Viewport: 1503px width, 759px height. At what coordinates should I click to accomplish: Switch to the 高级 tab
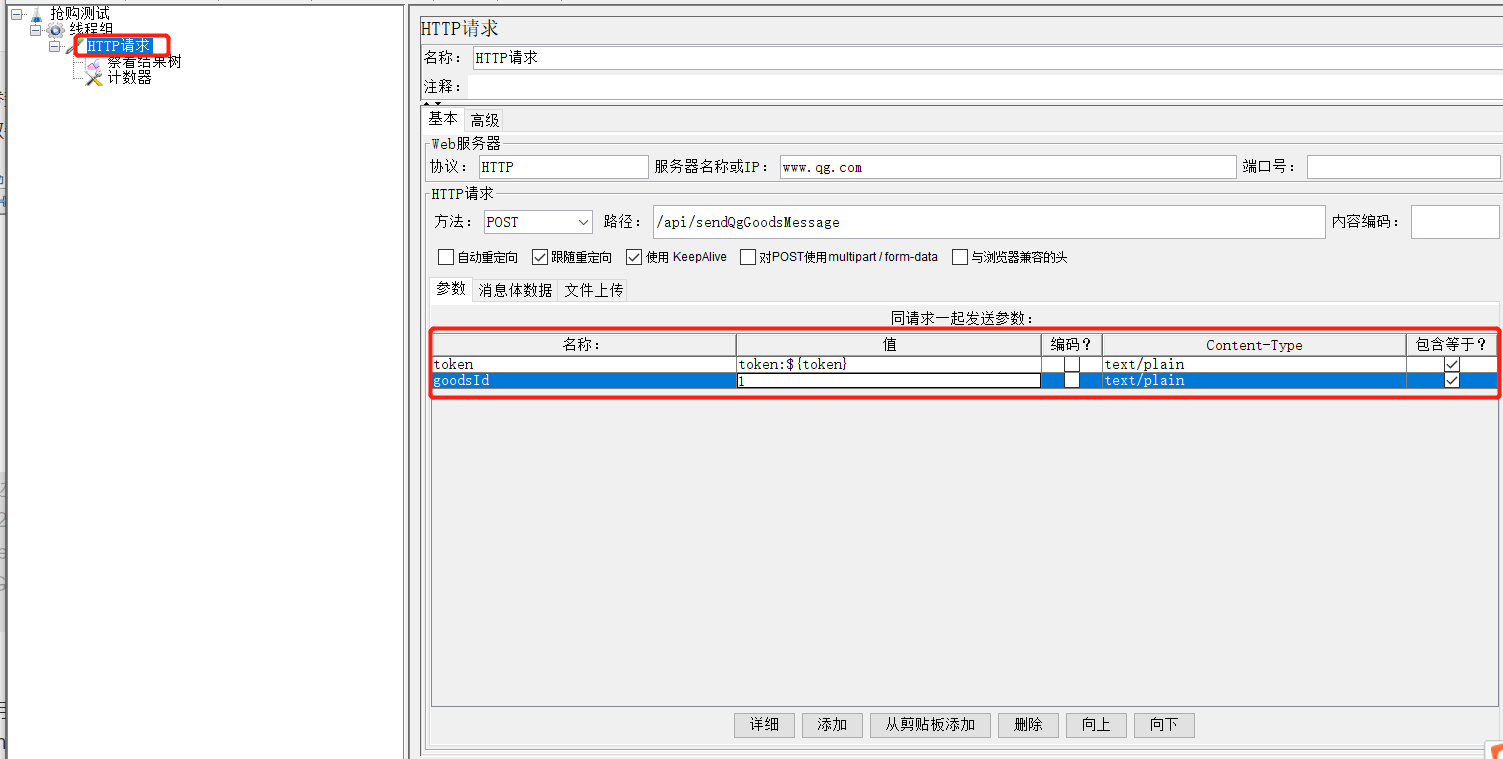485,119
